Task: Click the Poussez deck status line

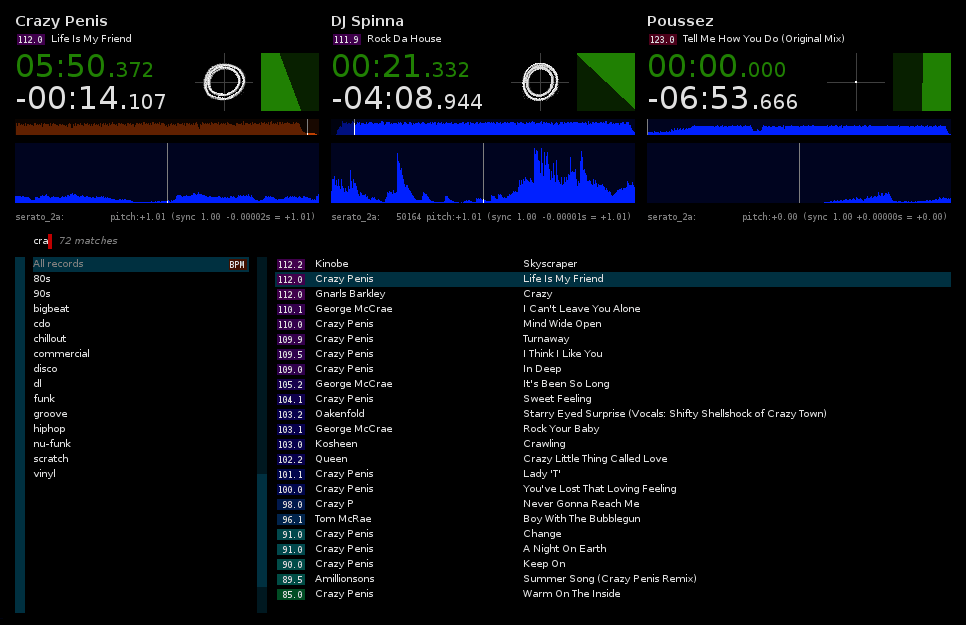Action: [x=797, y=217]
